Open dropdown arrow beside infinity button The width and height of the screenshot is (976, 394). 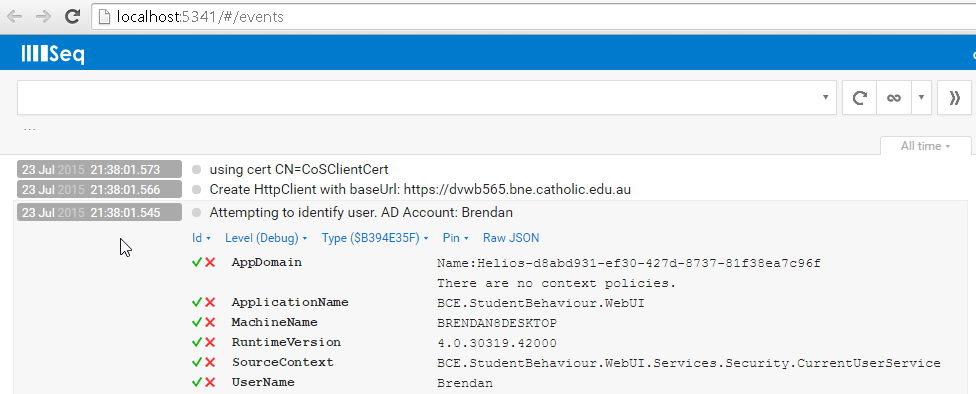pyautogui.click(x=921, y=98)
